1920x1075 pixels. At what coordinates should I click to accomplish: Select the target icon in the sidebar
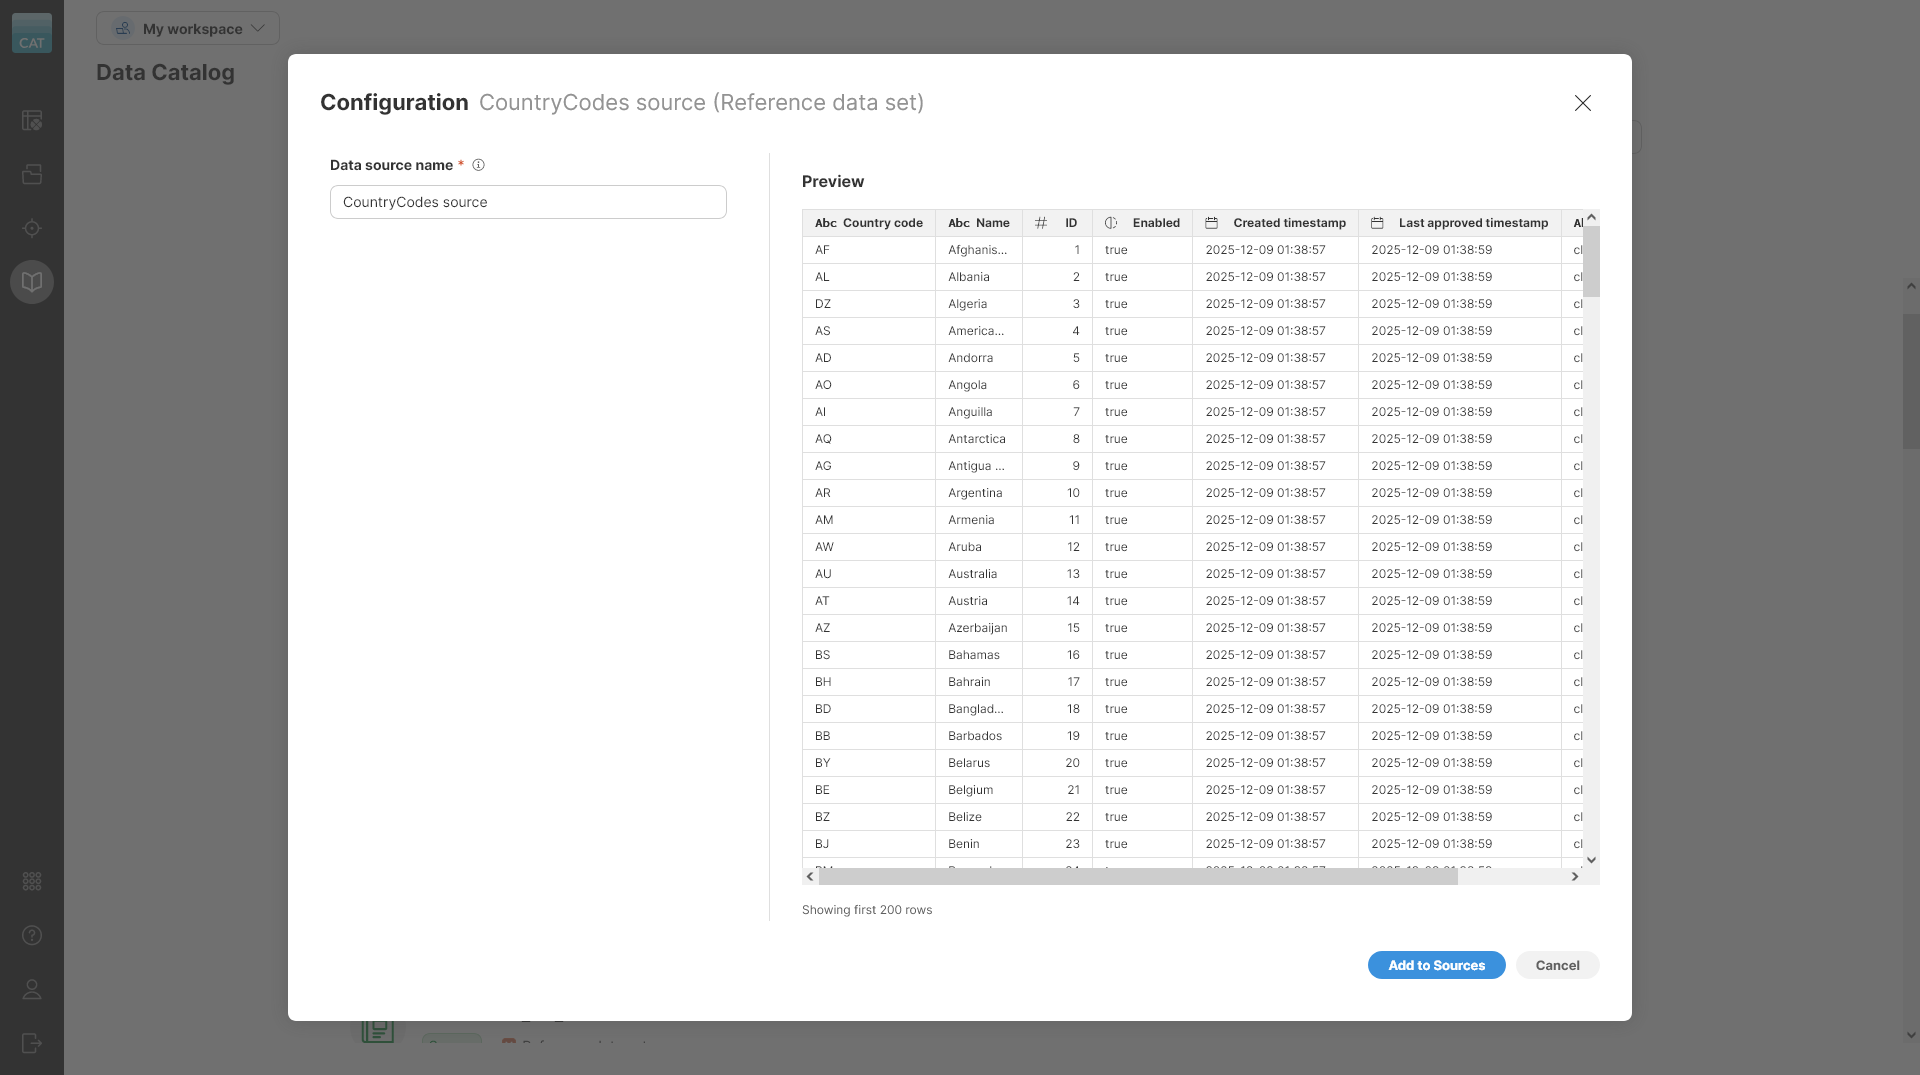click(x=33, y=228)
